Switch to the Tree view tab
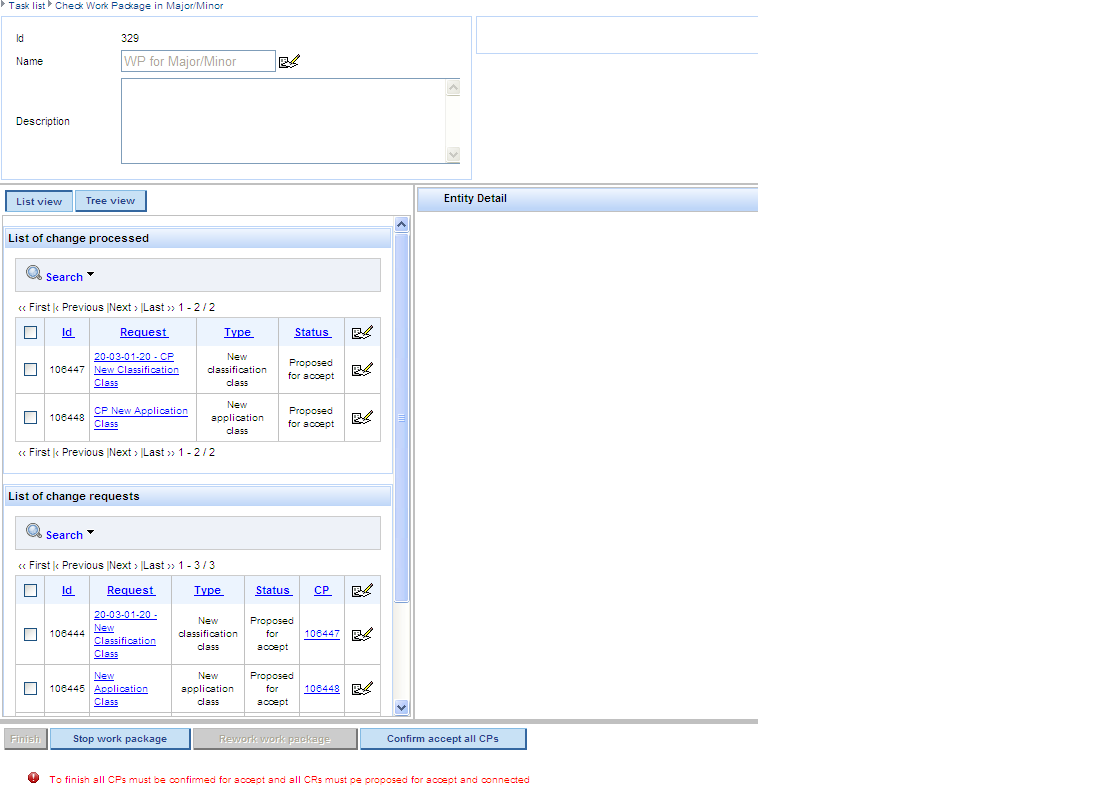The image size is (1097, 786). 110,201
